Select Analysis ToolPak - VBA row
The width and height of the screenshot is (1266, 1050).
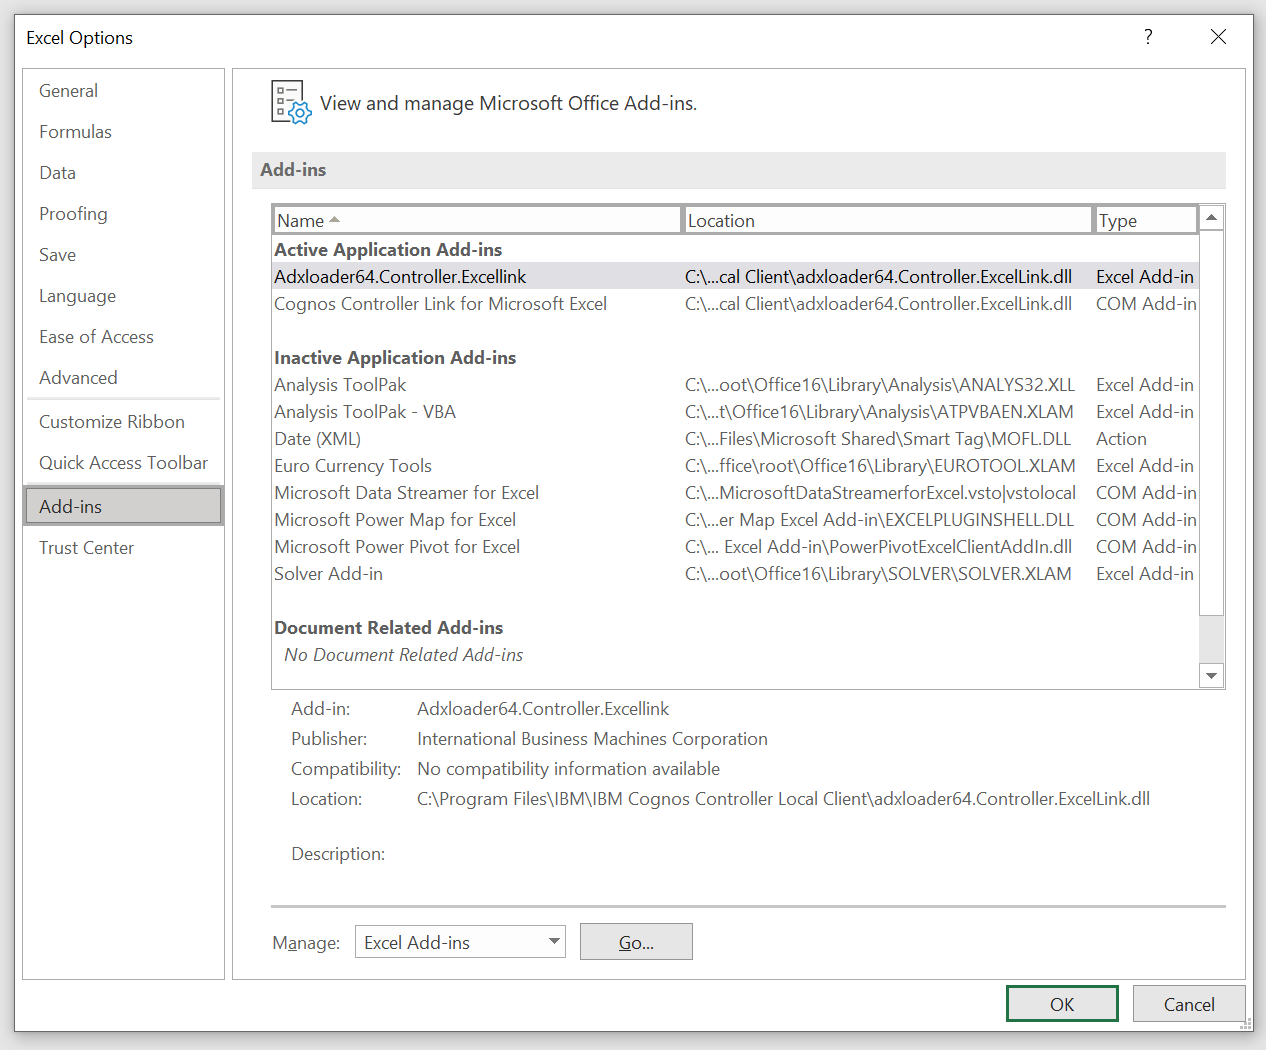tap(735, 412)
